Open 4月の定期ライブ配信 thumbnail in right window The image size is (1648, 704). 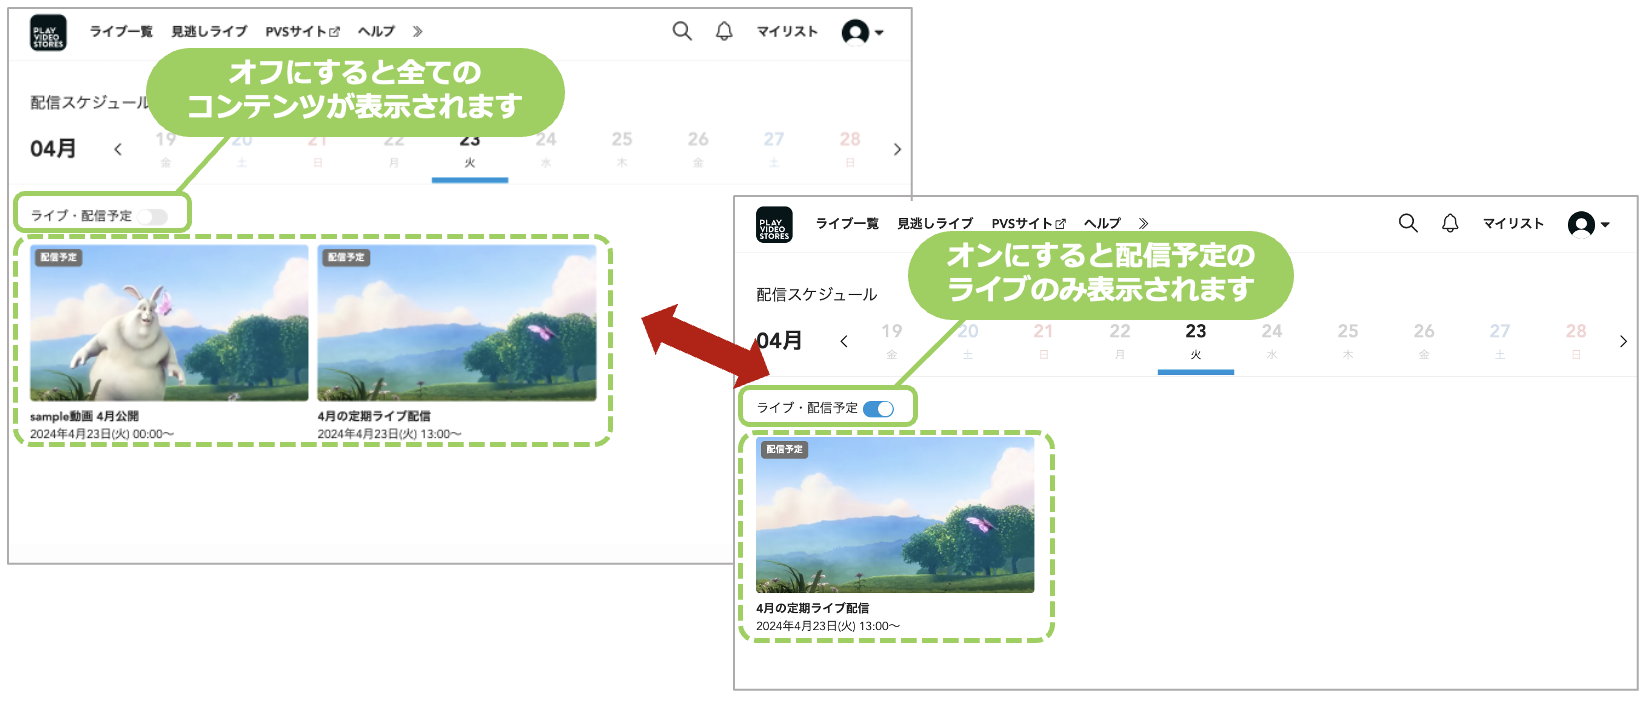point(895,515)
